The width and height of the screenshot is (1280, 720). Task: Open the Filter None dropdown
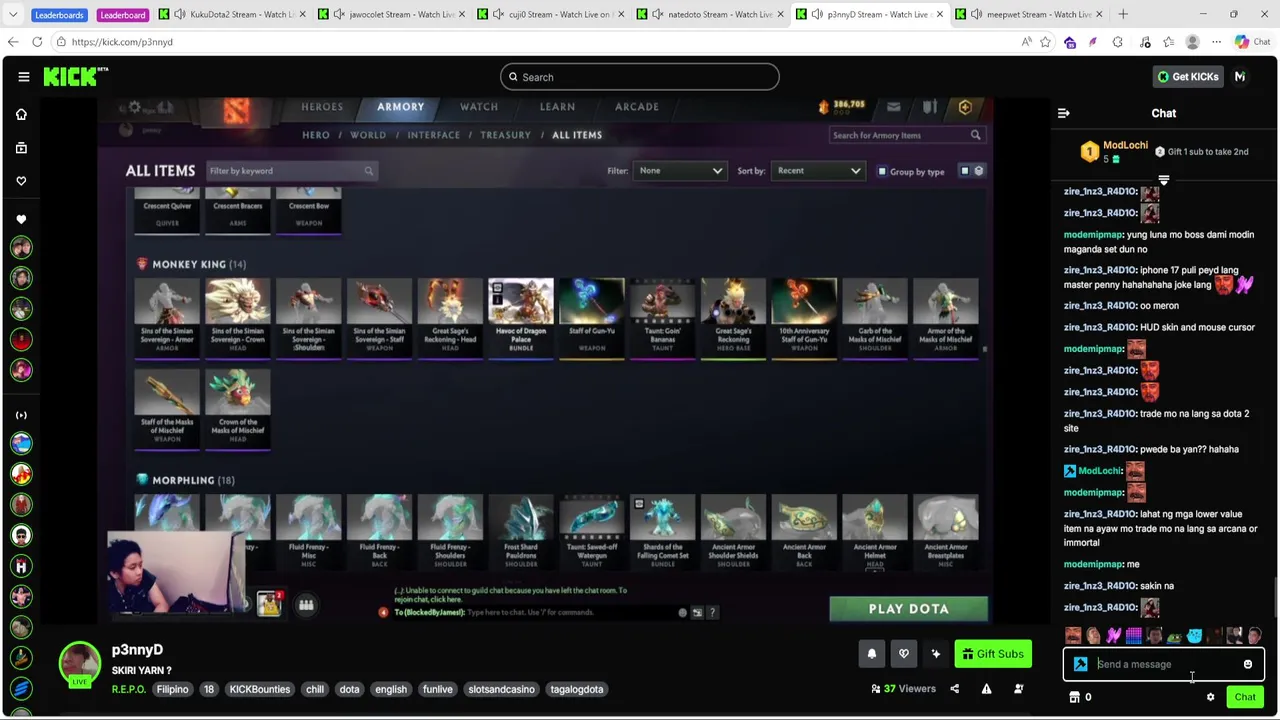point(680,171)
